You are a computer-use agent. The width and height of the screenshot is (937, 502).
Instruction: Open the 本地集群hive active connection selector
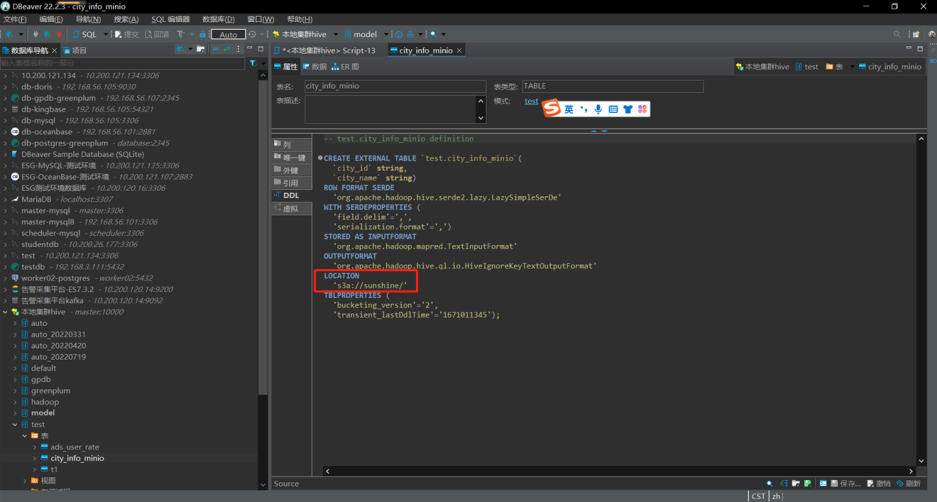click(x=304, y=34)
